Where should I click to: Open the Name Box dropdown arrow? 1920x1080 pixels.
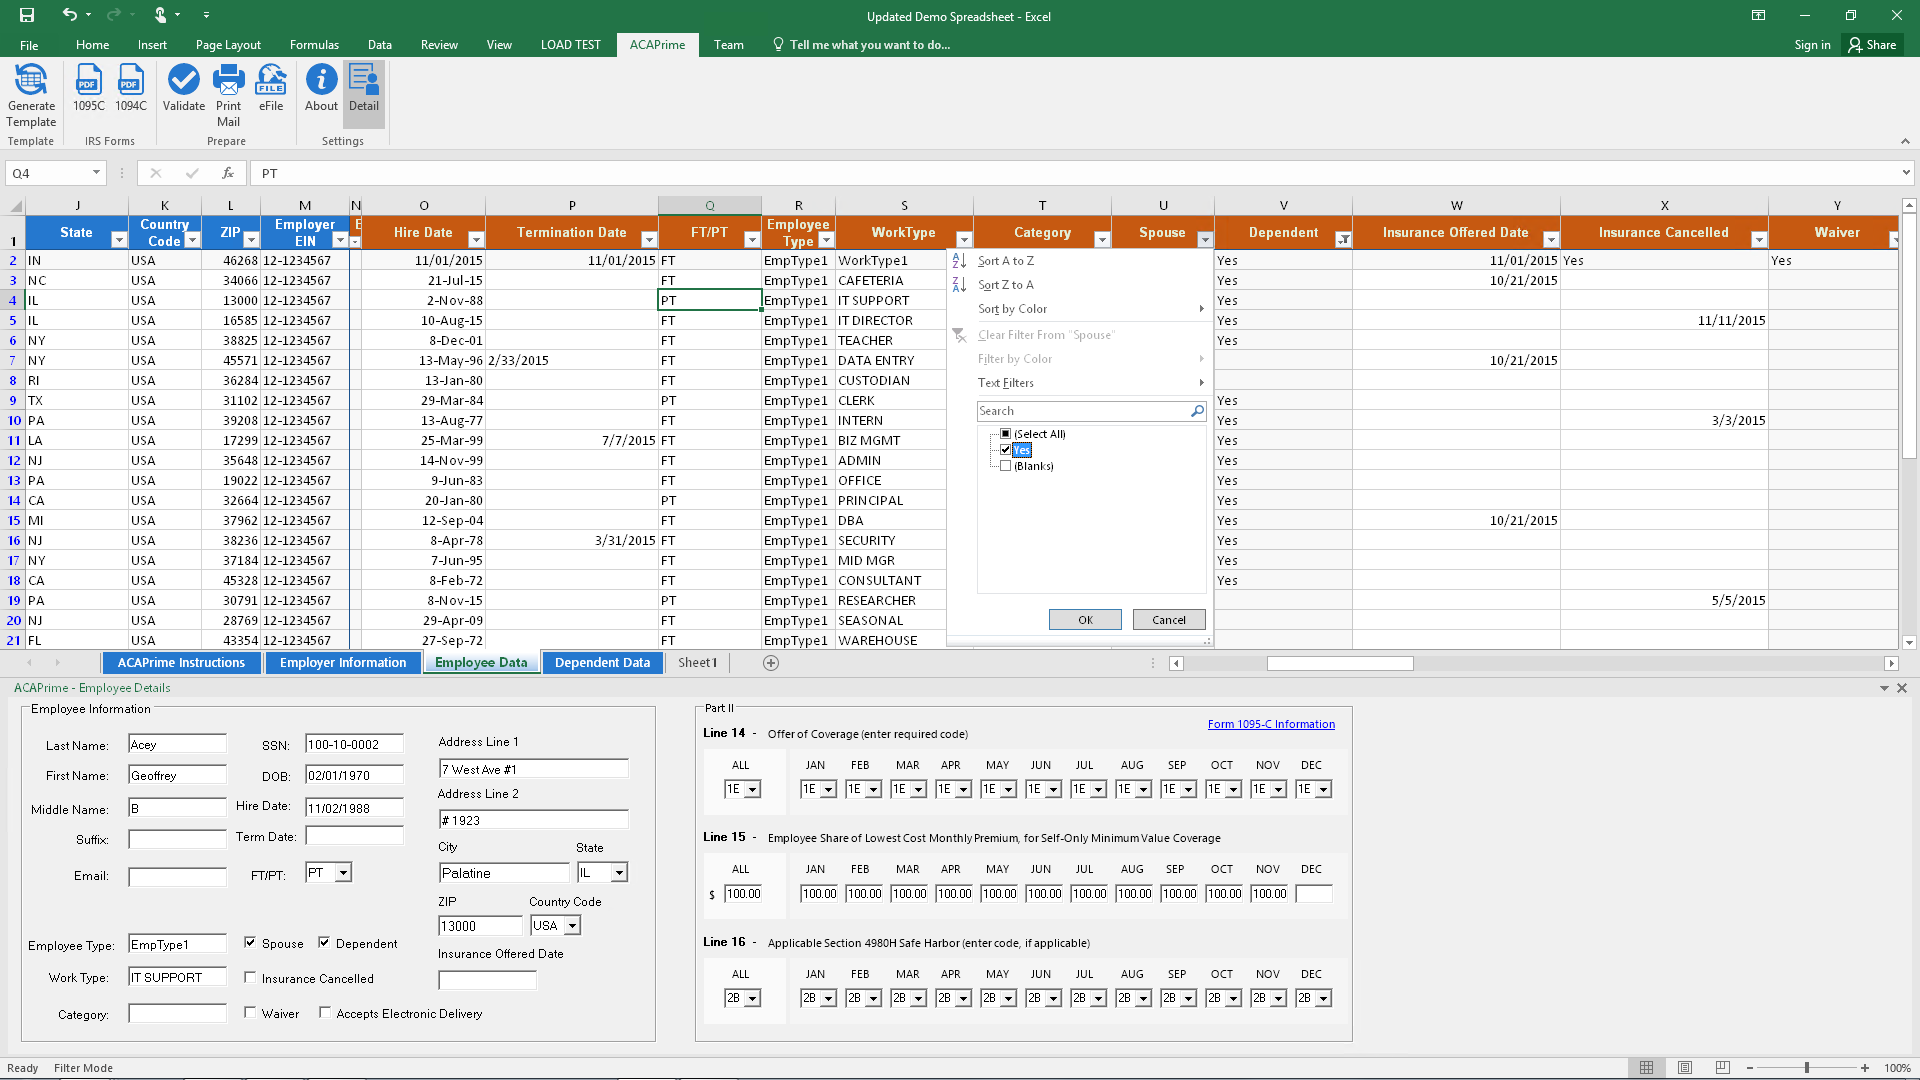96,173
